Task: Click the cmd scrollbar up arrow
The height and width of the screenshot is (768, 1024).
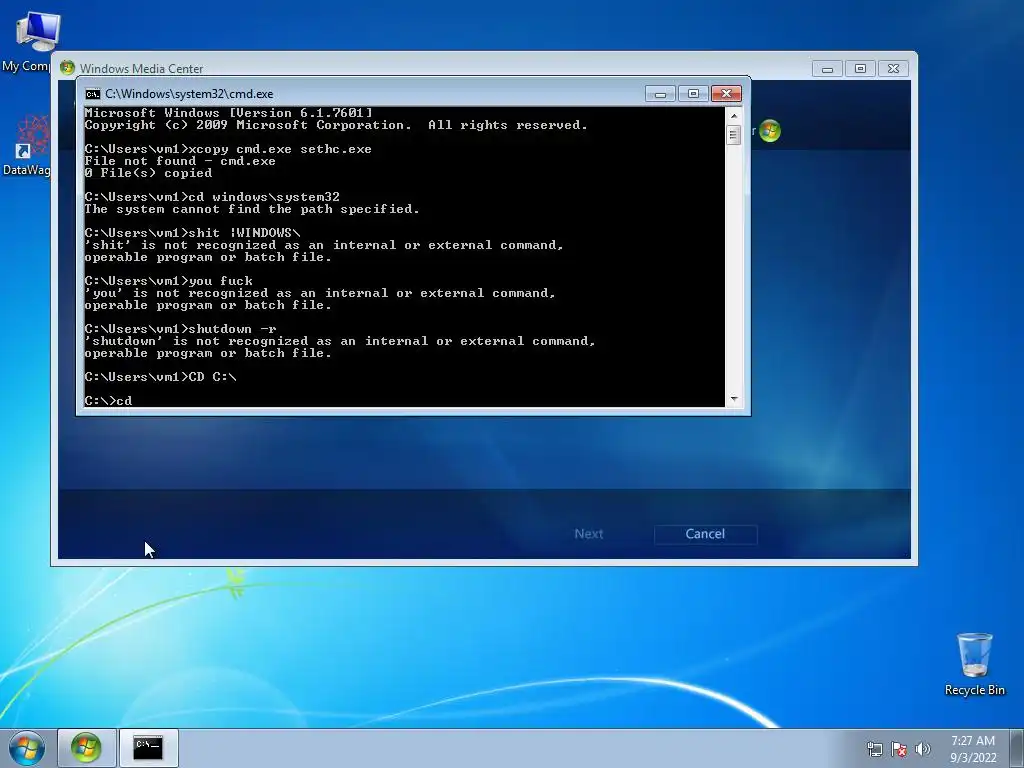Action: tap(734, 116)
